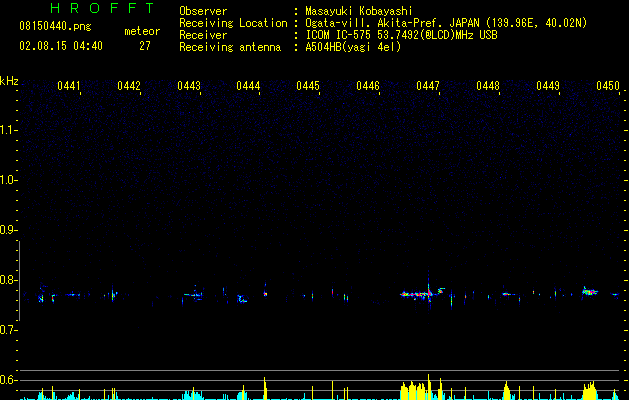Click the 0.8 kHz axis label
Viewport: 629px width, 400px height.
pos(9,280)
